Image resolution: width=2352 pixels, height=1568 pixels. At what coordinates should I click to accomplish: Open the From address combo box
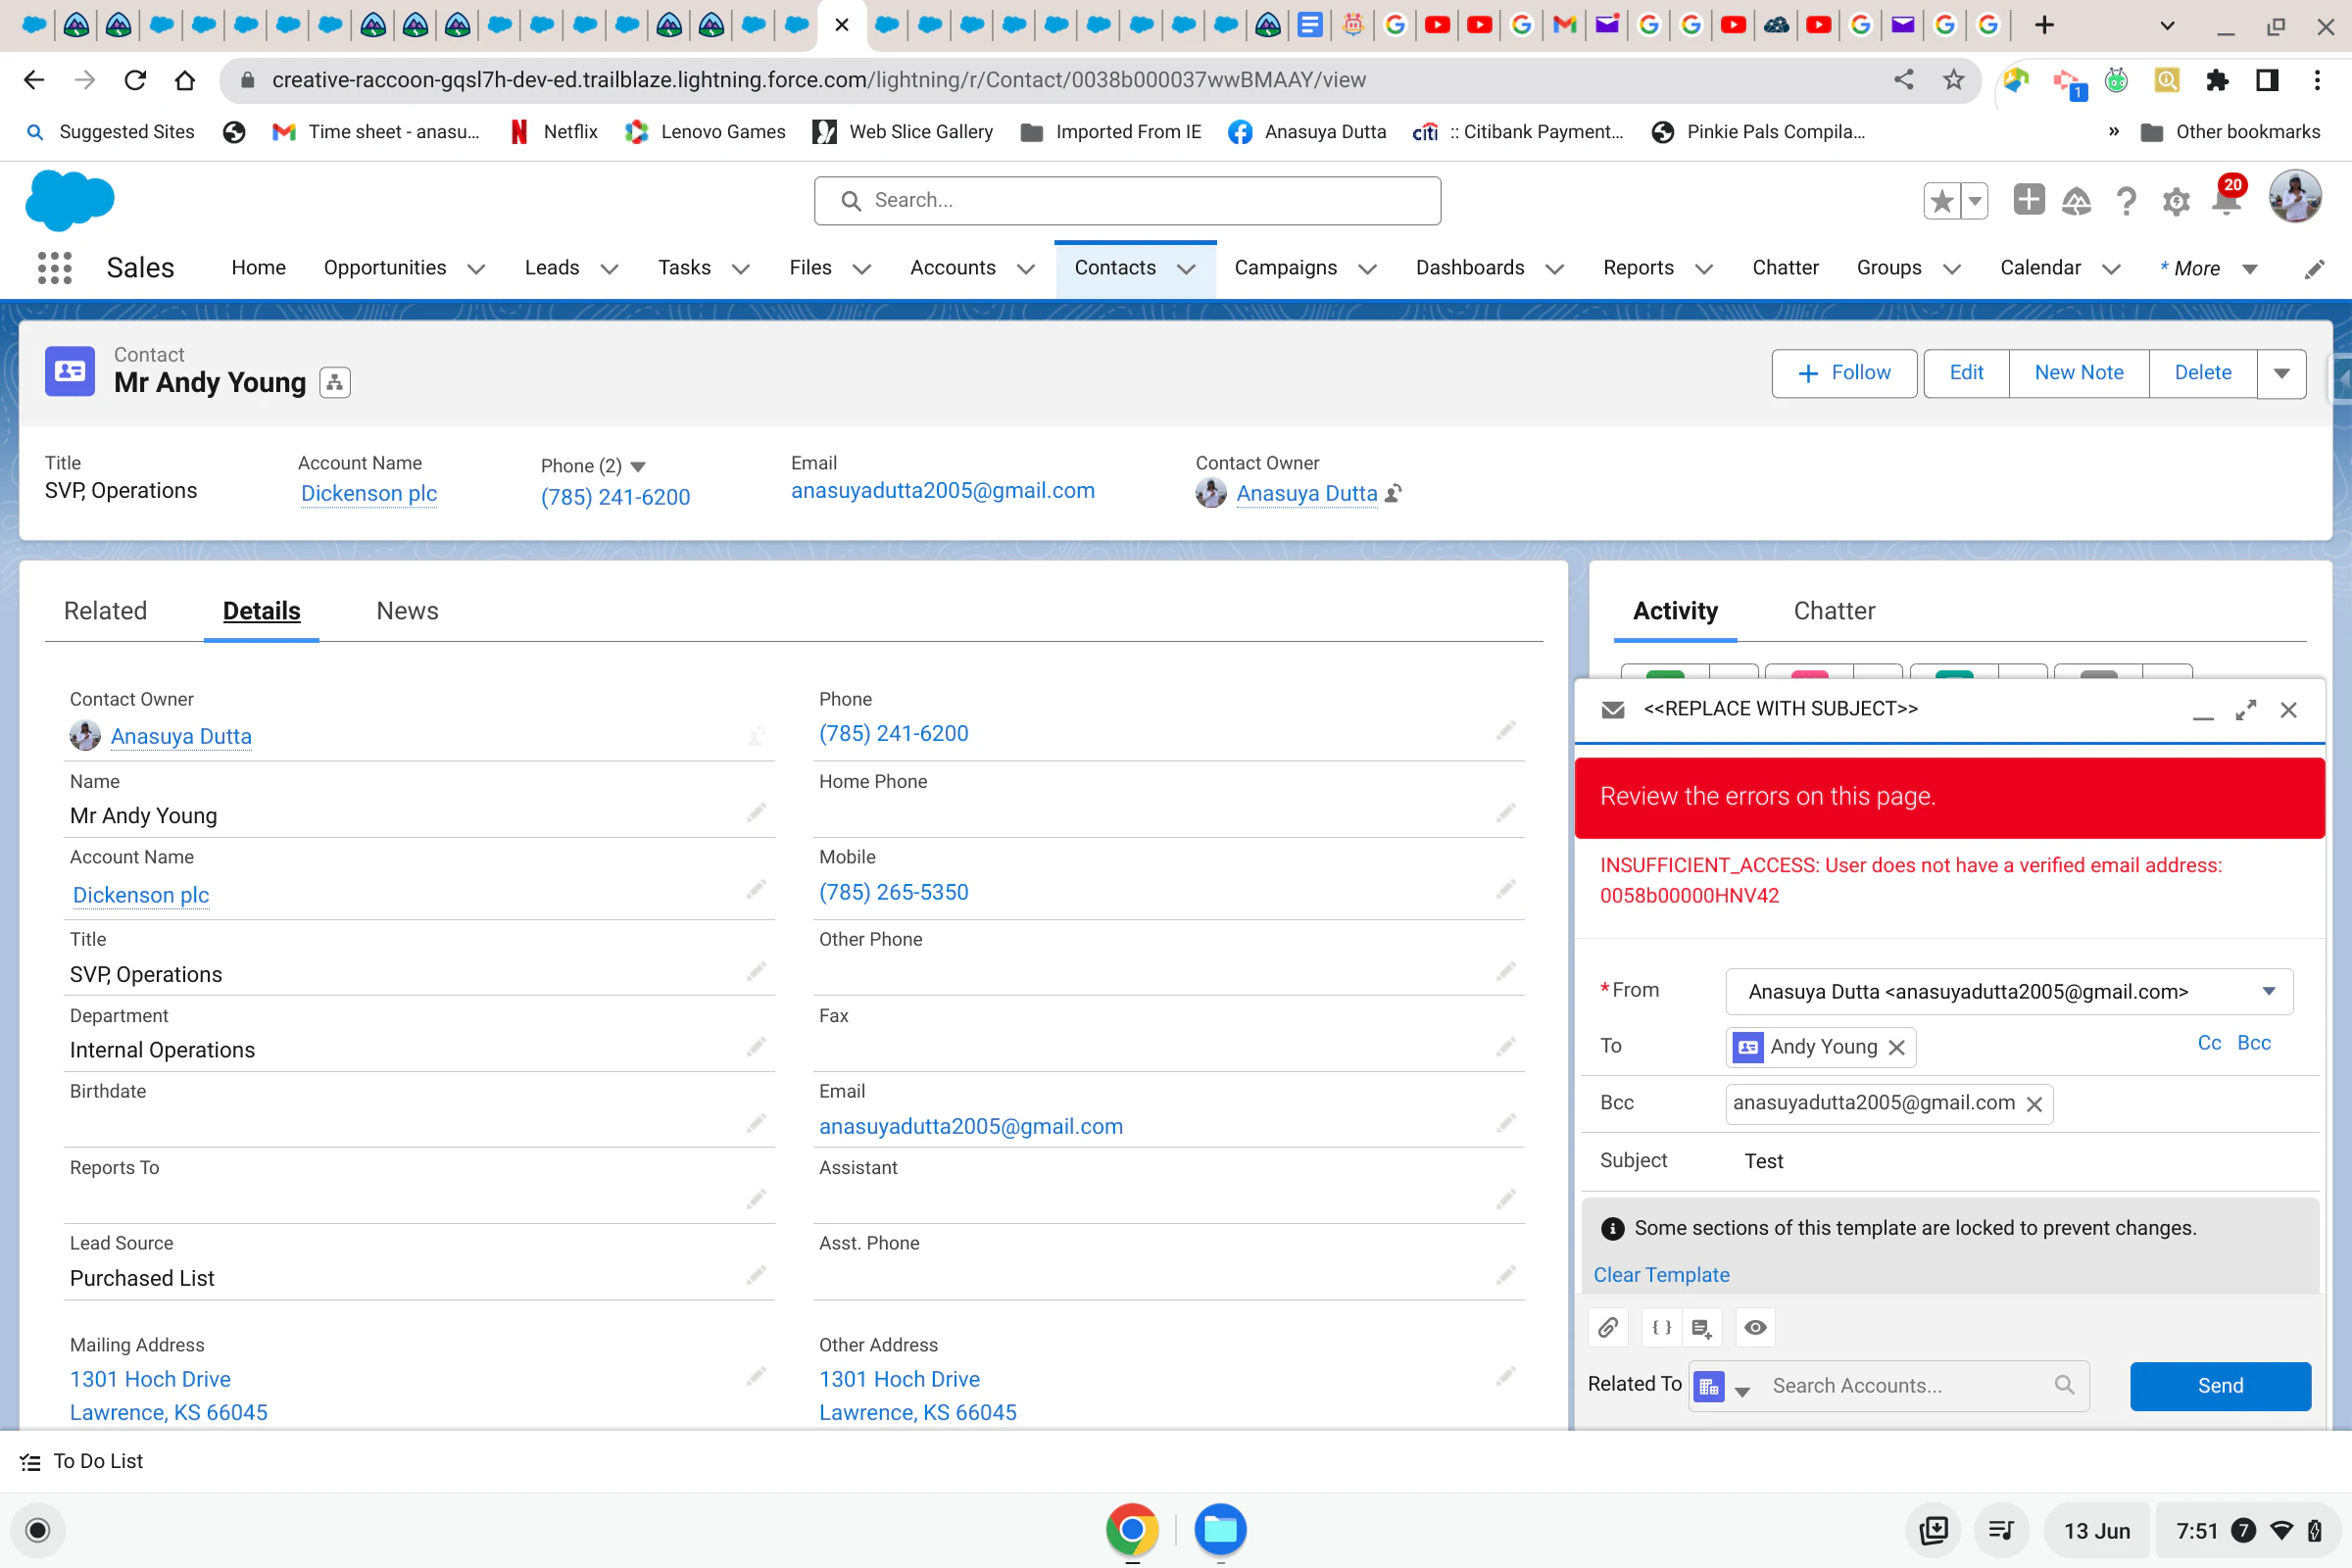pos(2009,991)
